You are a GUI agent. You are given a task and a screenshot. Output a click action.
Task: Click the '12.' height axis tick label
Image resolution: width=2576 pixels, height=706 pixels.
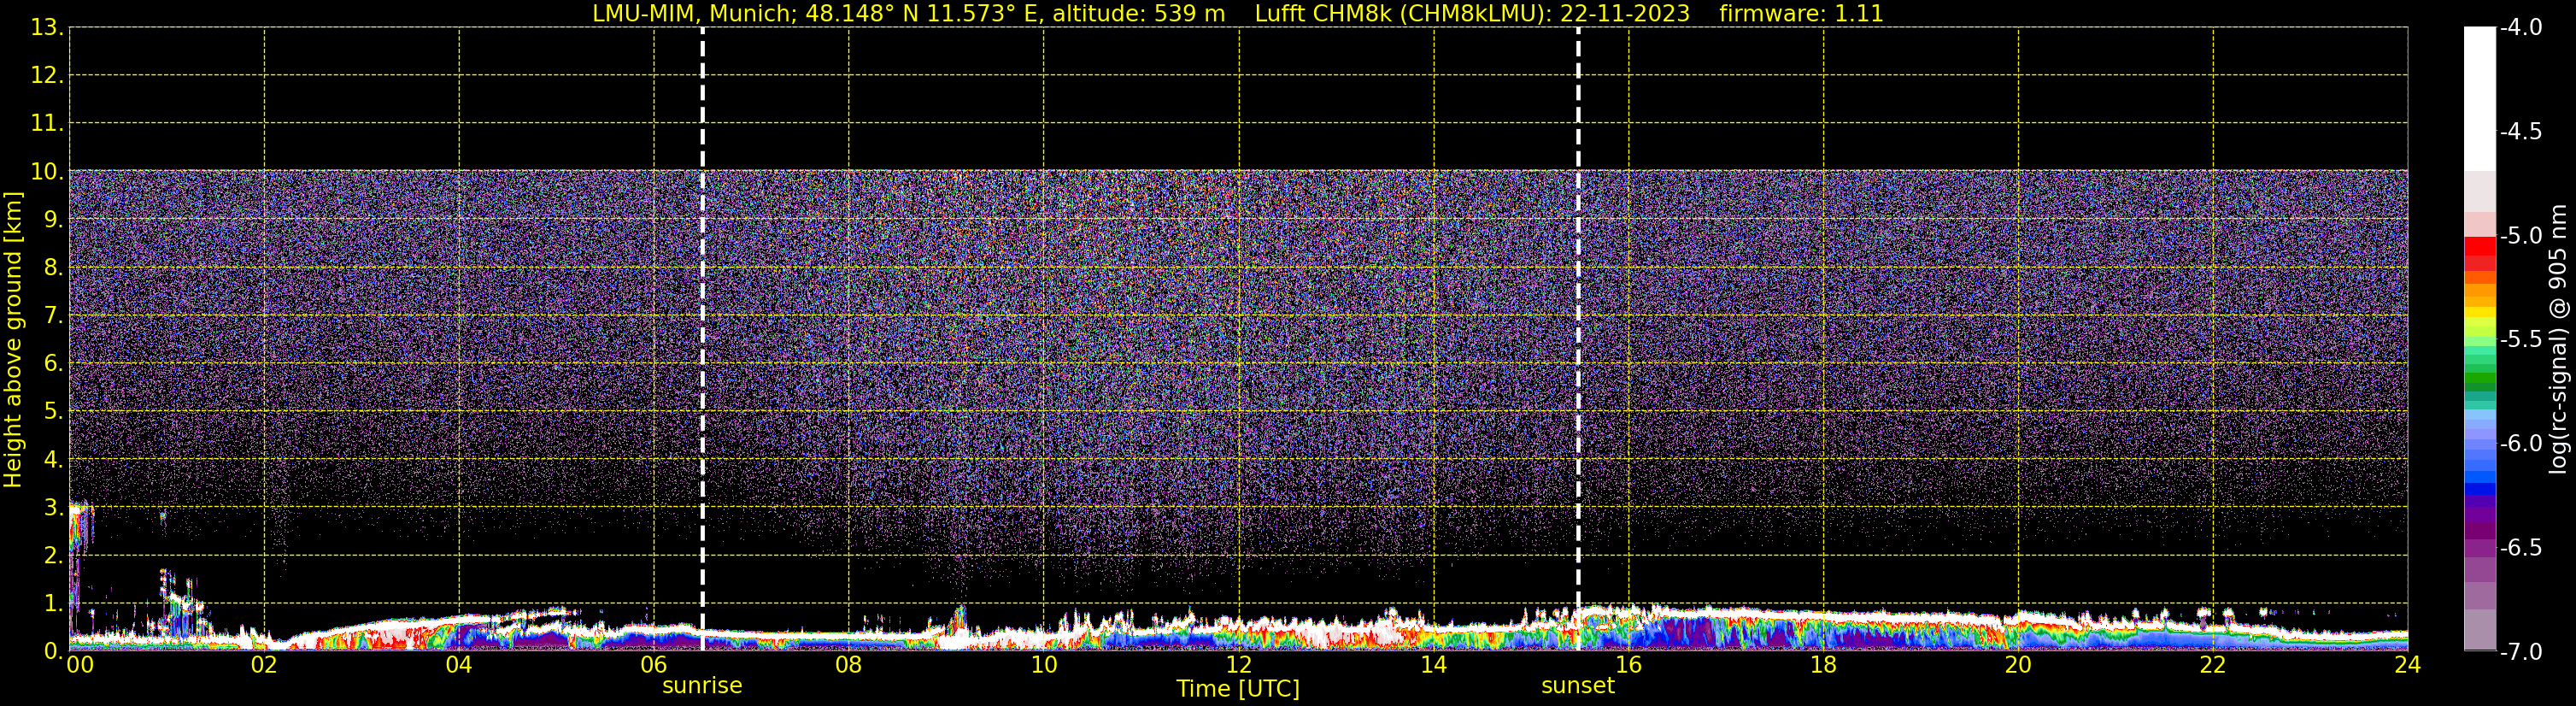(x=47, y=76)
